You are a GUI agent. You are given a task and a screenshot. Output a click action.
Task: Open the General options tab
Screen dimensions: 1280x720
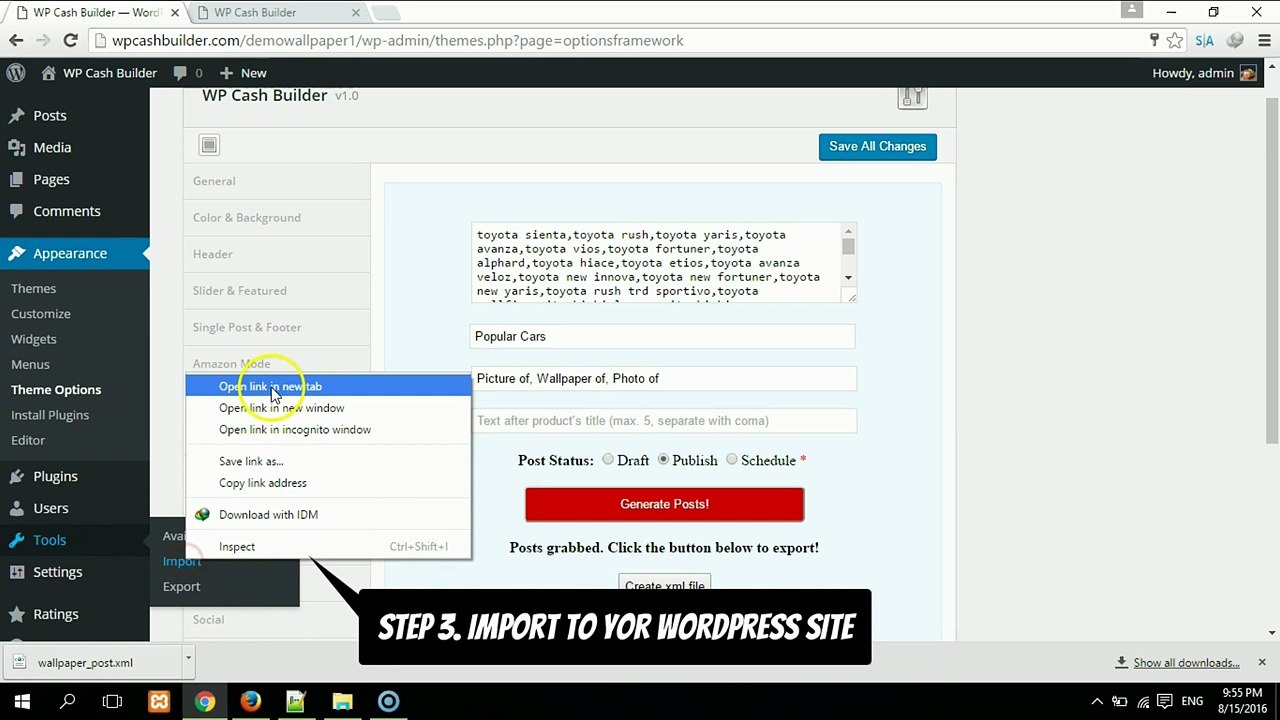point(277,181)
